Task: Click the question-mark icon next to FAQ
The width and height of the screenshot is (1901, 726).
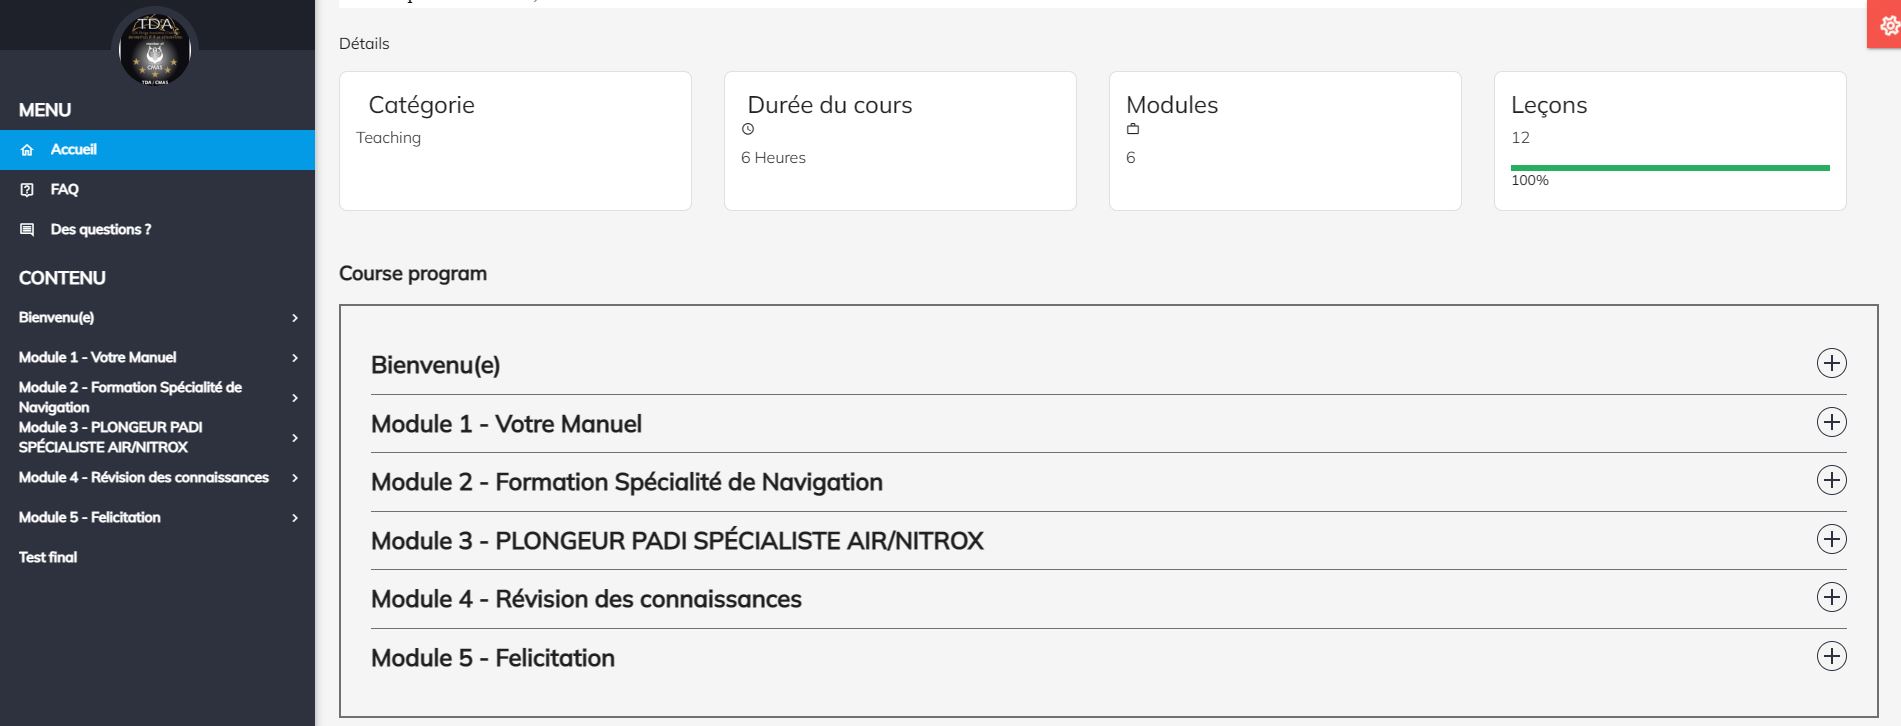Action: pyautogui.click(x=26, y=189)
